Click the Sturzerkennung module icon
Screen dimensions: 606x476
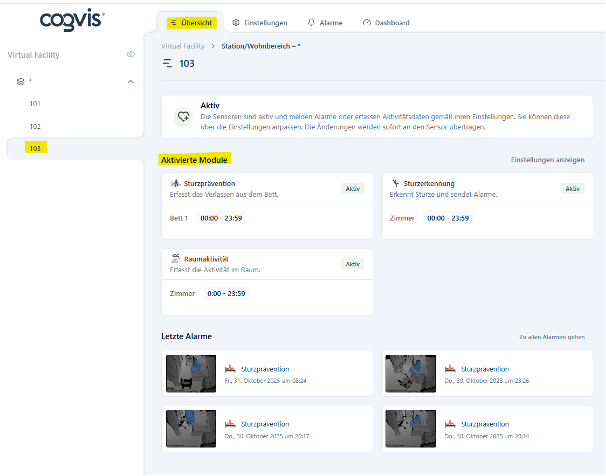click(x=396, y=184)
